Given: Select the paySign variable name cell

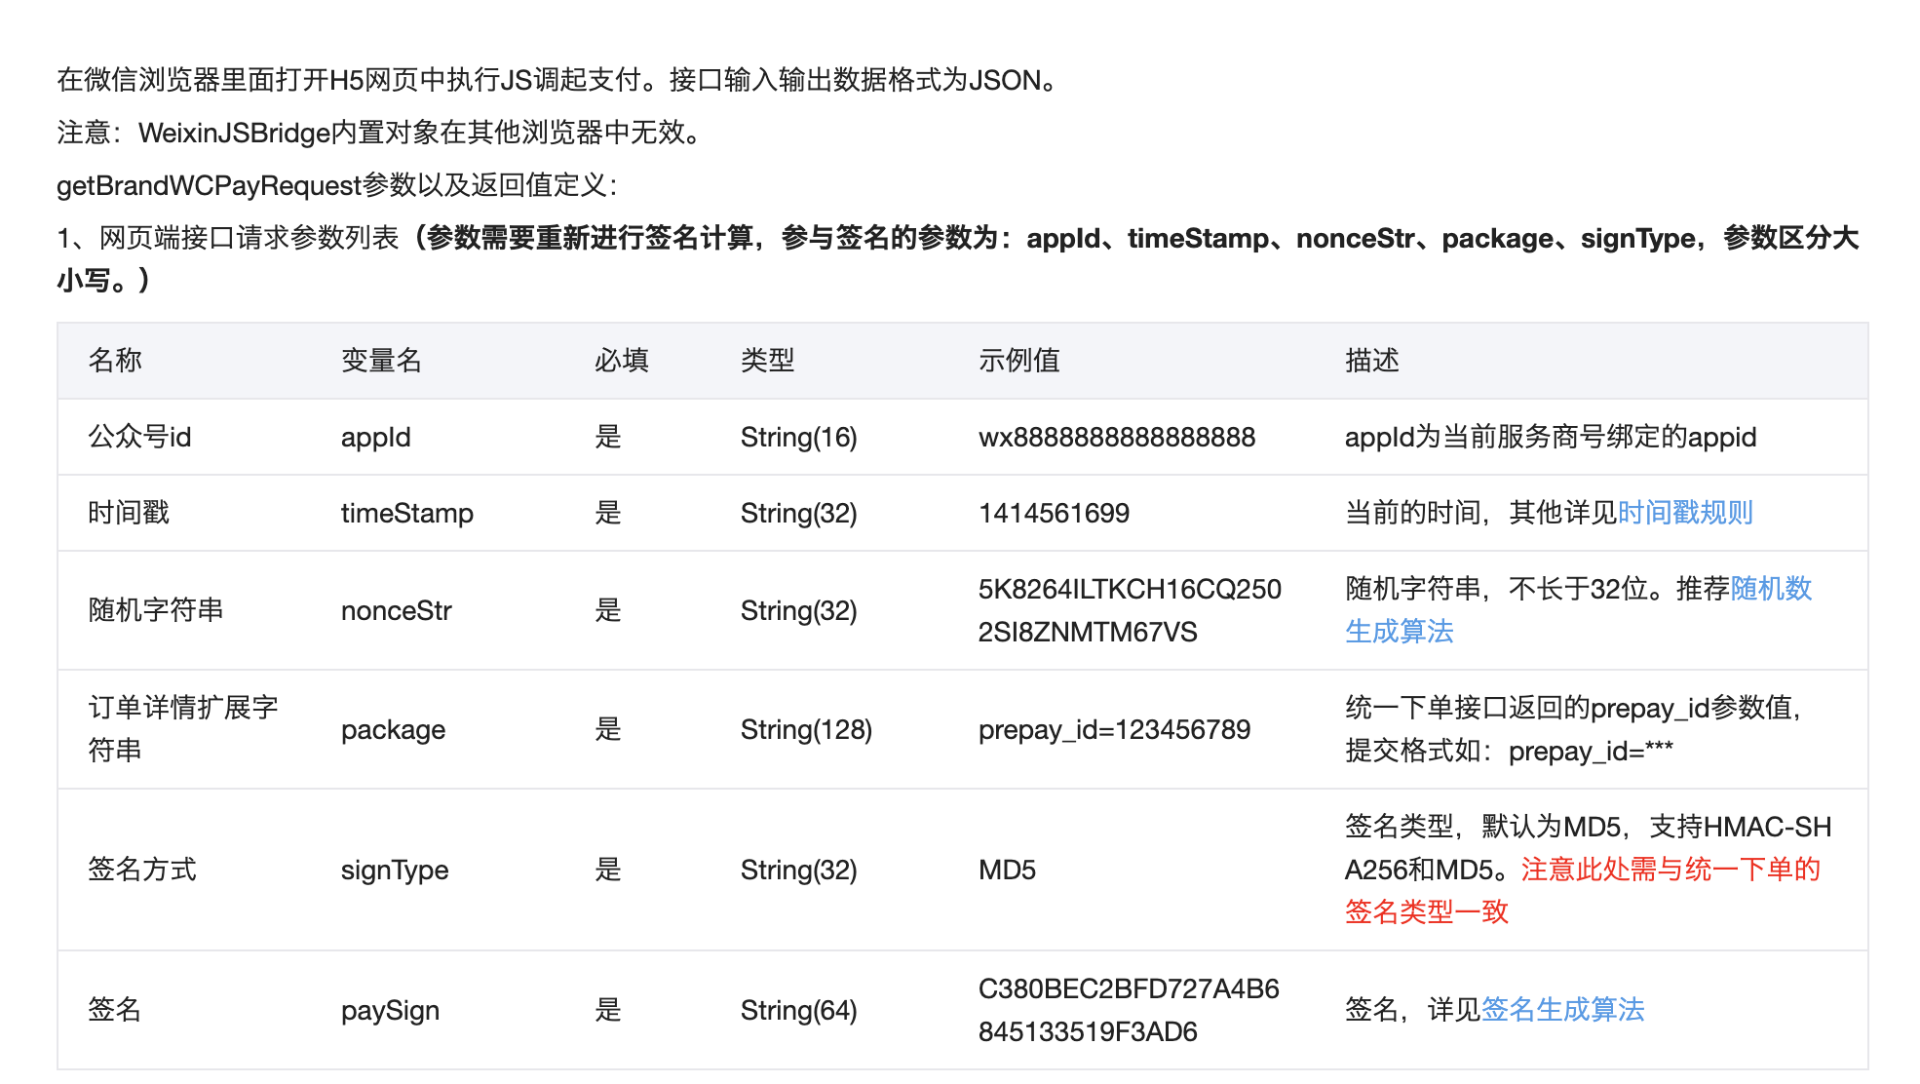Looking at the screenshot, I should pos(390,1010).
